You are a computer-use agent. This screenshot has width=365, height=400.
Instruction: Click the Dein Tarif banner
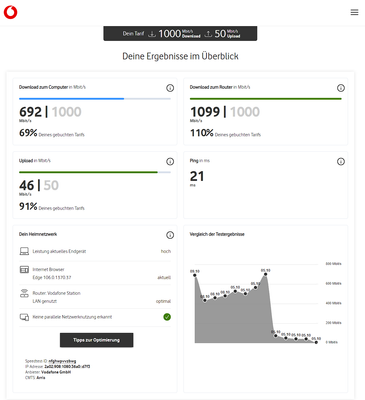click(180, 34)
